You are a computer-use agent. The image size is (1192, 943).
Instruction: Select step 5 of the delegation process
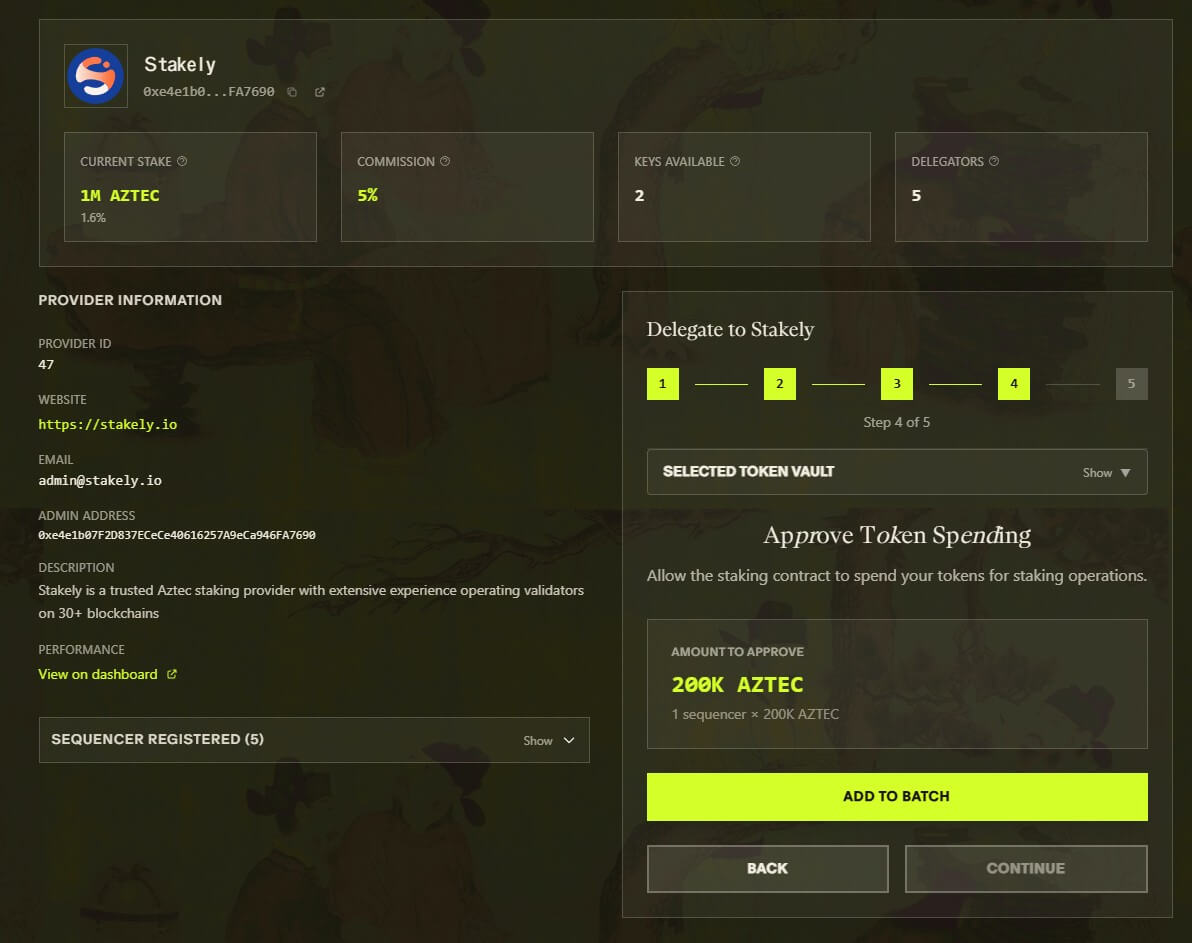click(1131, 383)
